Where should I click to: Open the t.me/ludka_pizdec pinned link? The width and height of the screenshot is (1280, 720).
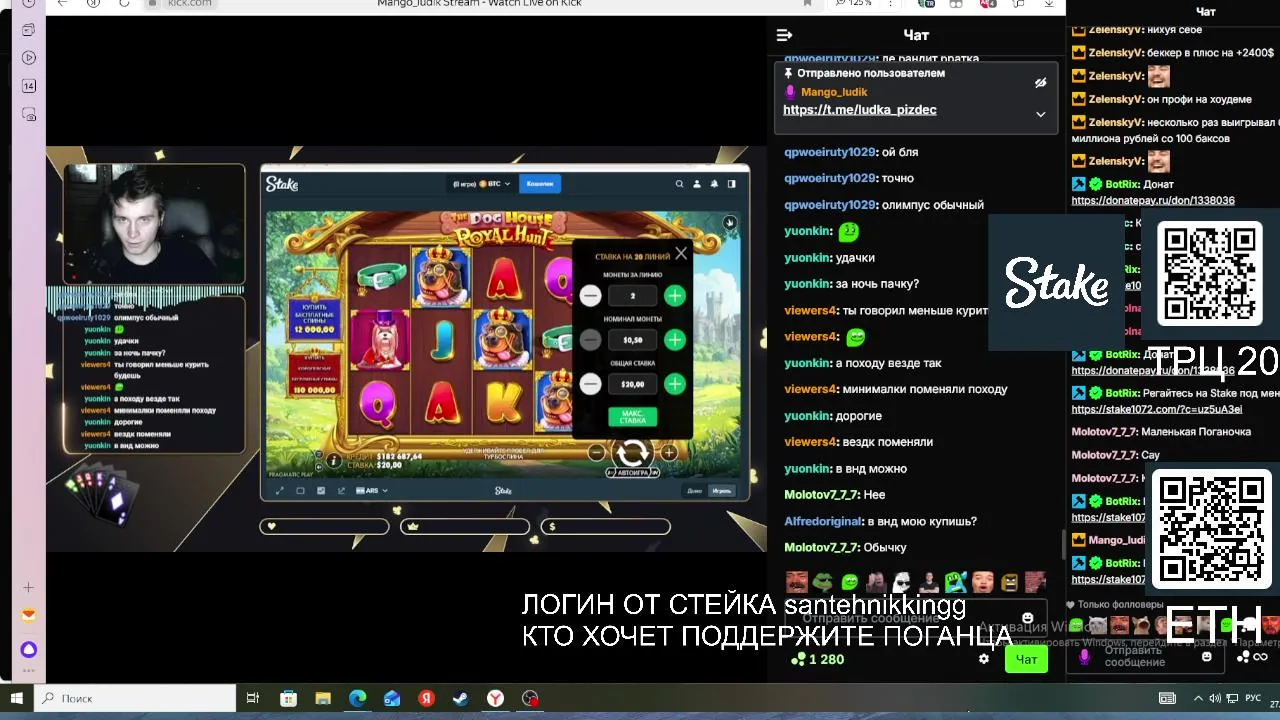coord(860,110)
